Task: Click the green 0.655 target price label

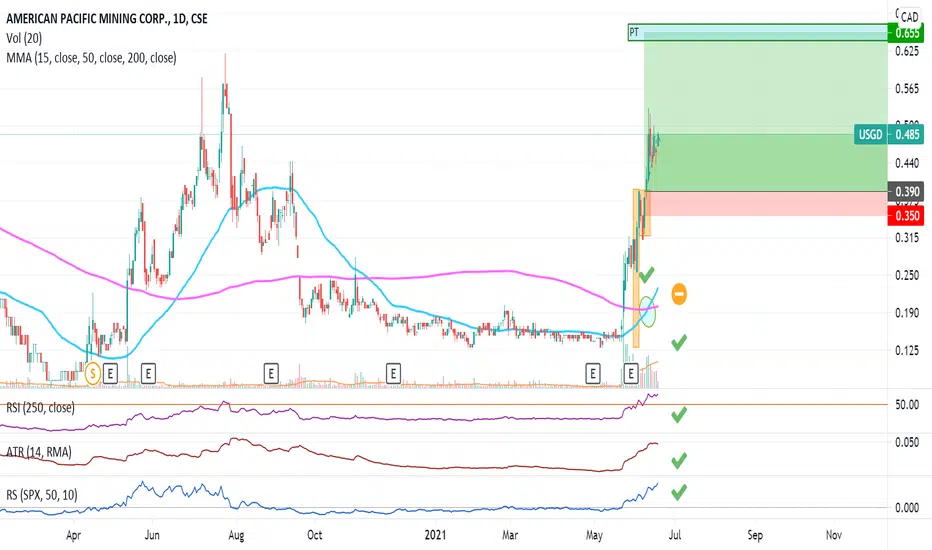Action: click(906, 33)
